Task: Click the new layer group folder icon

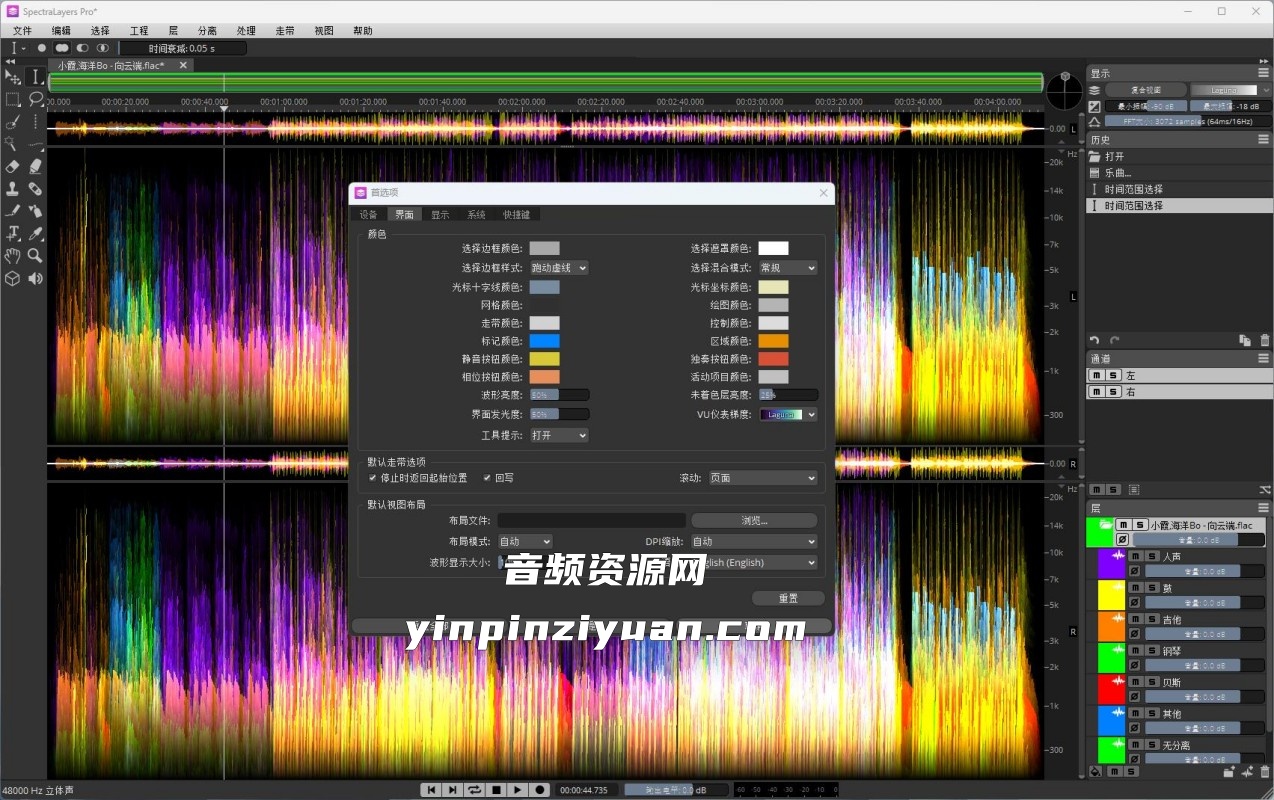Action: click(x=1229, y=772)
